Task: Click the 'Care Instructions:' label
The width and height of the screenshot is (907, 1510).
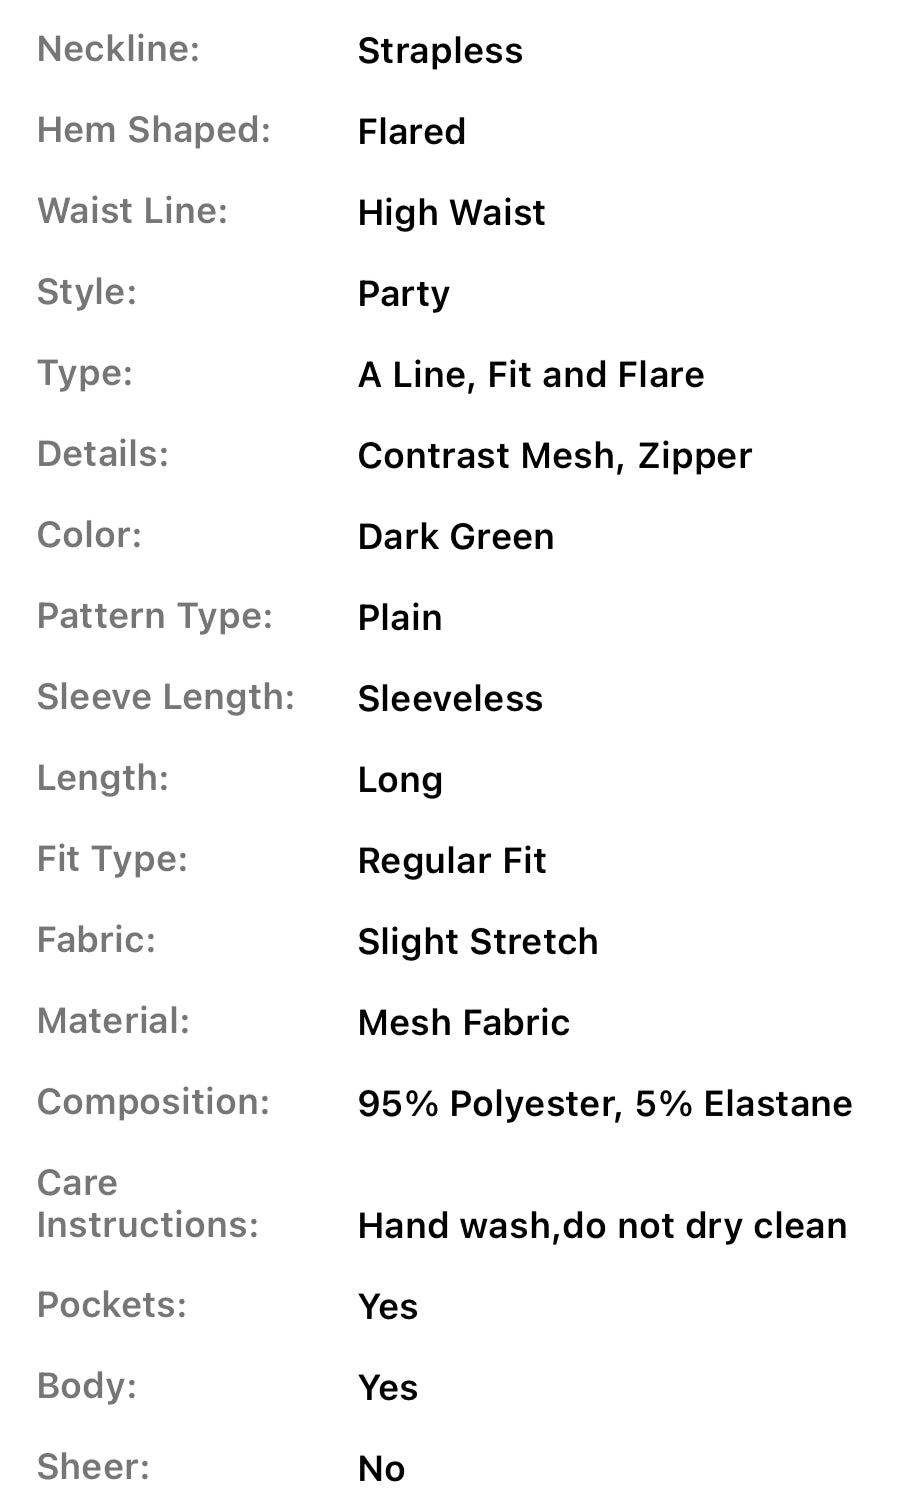Action: click(148, 1204)
